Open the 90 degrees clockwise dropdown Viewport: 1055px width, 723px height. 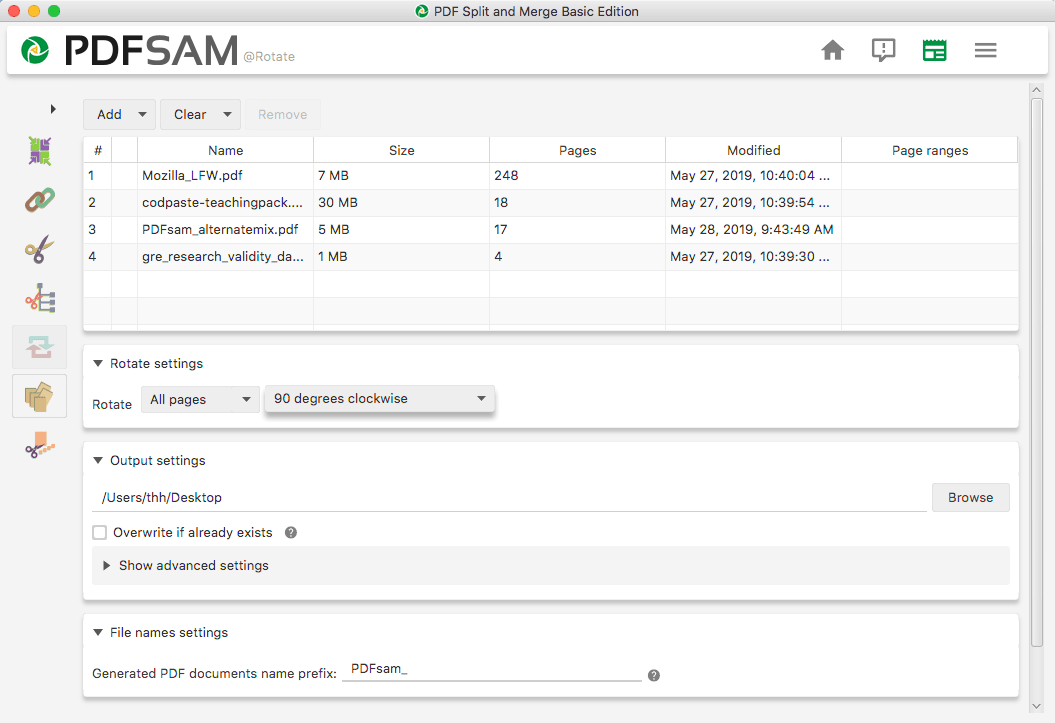click(x=379, y=399)
